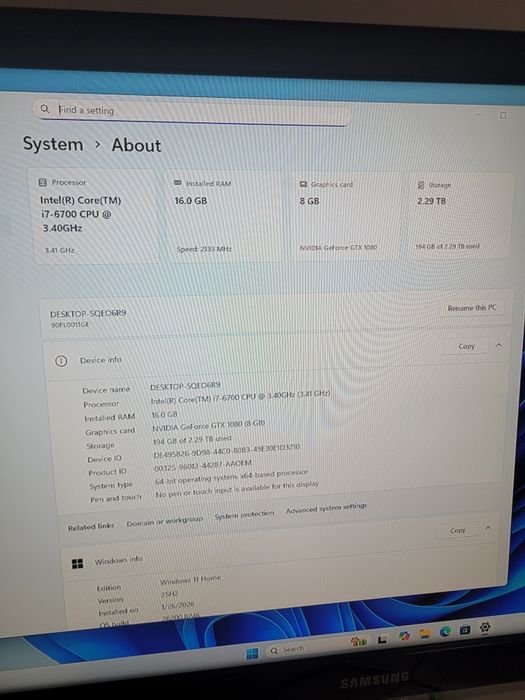Open File Explorer from the taskbar

[x=425, y=634]
